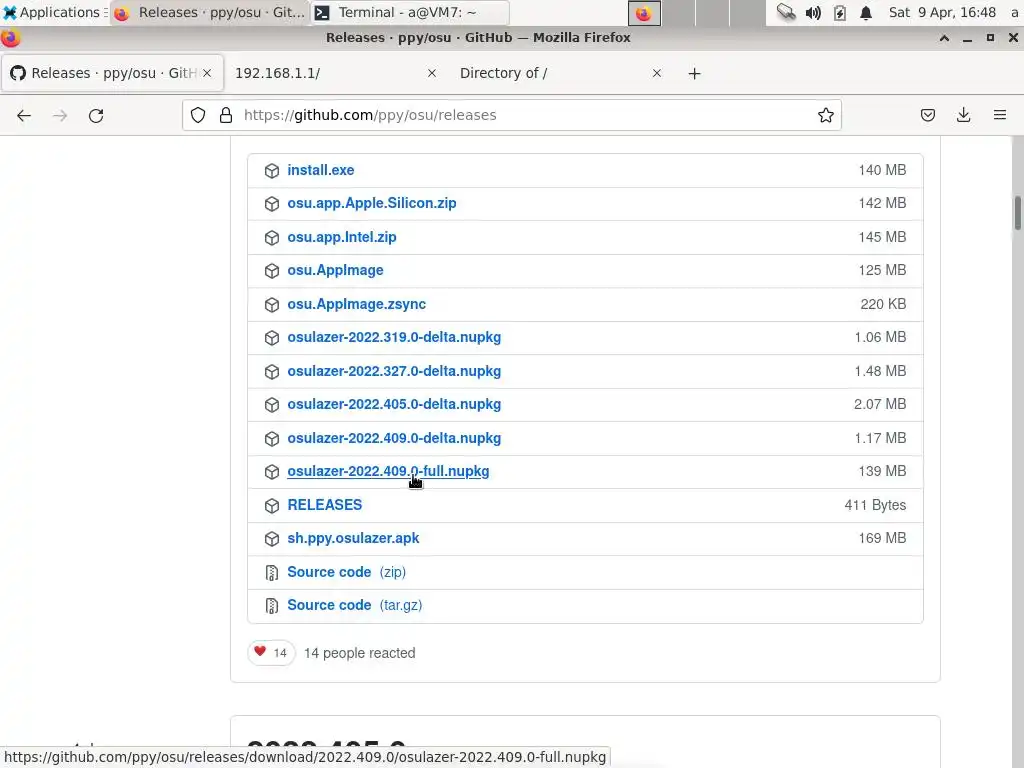Image resolution: width=1024 pixels, height=768 pixels.
Task: Switch to Terminal window in taskbar
Action: point(408,12)
